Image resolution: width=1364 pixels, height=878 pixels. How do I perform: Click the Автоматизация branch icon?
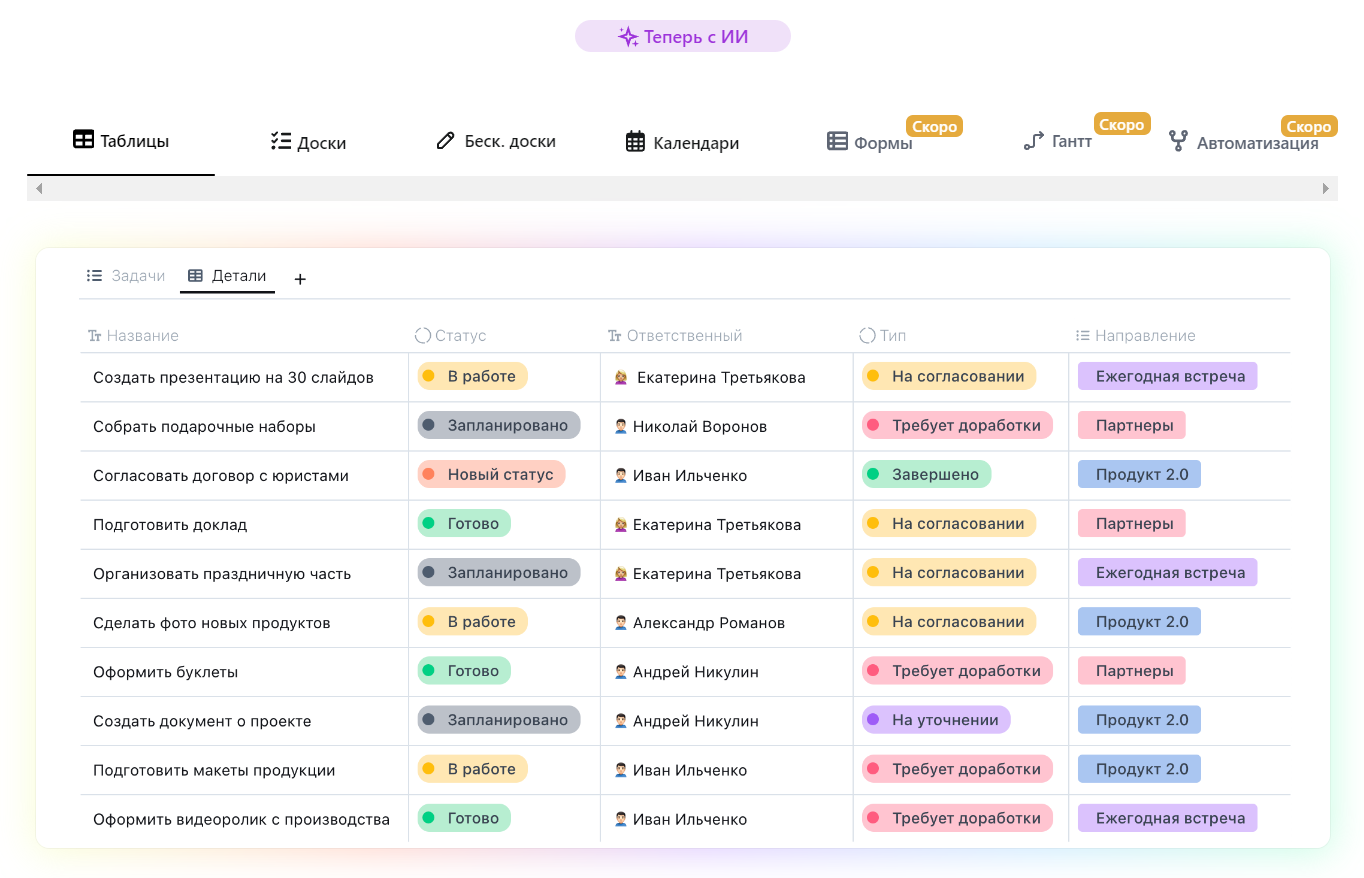(x=1178, y=142)
